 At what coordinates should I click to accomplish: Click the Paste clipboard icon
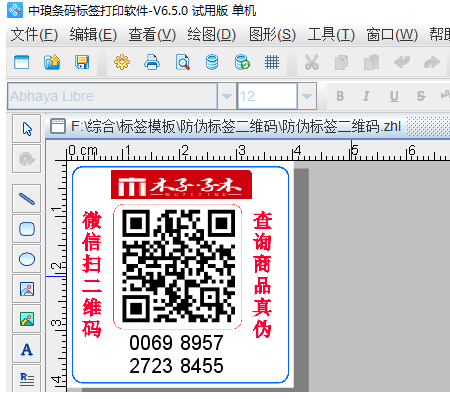(371, 62)
